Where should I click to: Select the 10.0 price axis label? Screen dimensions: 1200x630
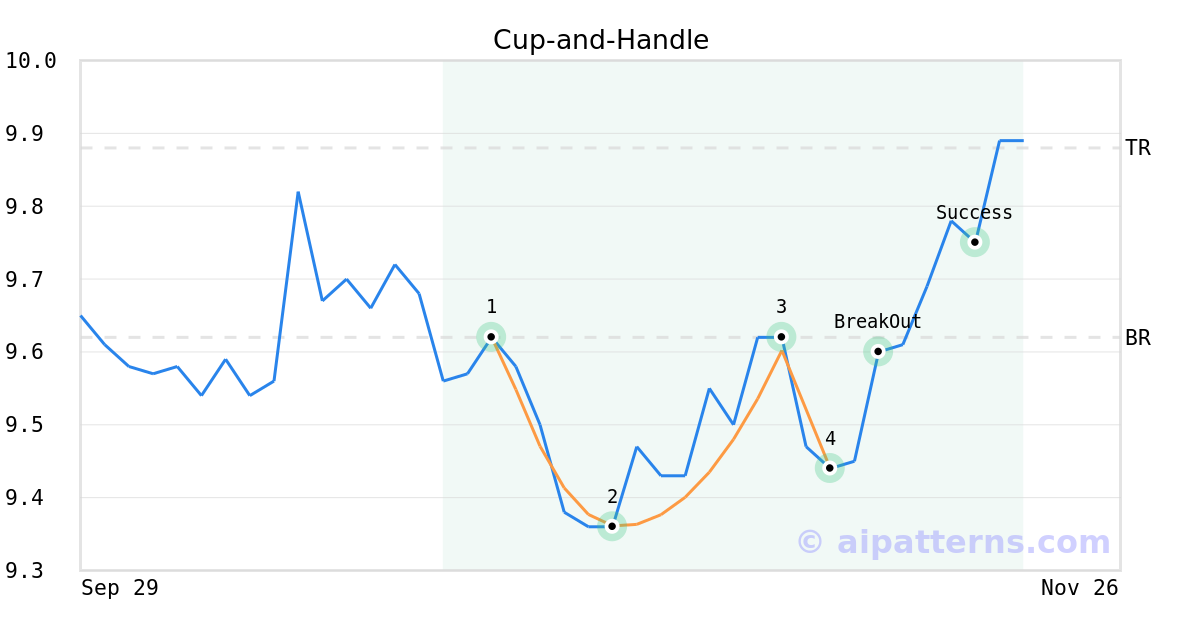[31, 61]
